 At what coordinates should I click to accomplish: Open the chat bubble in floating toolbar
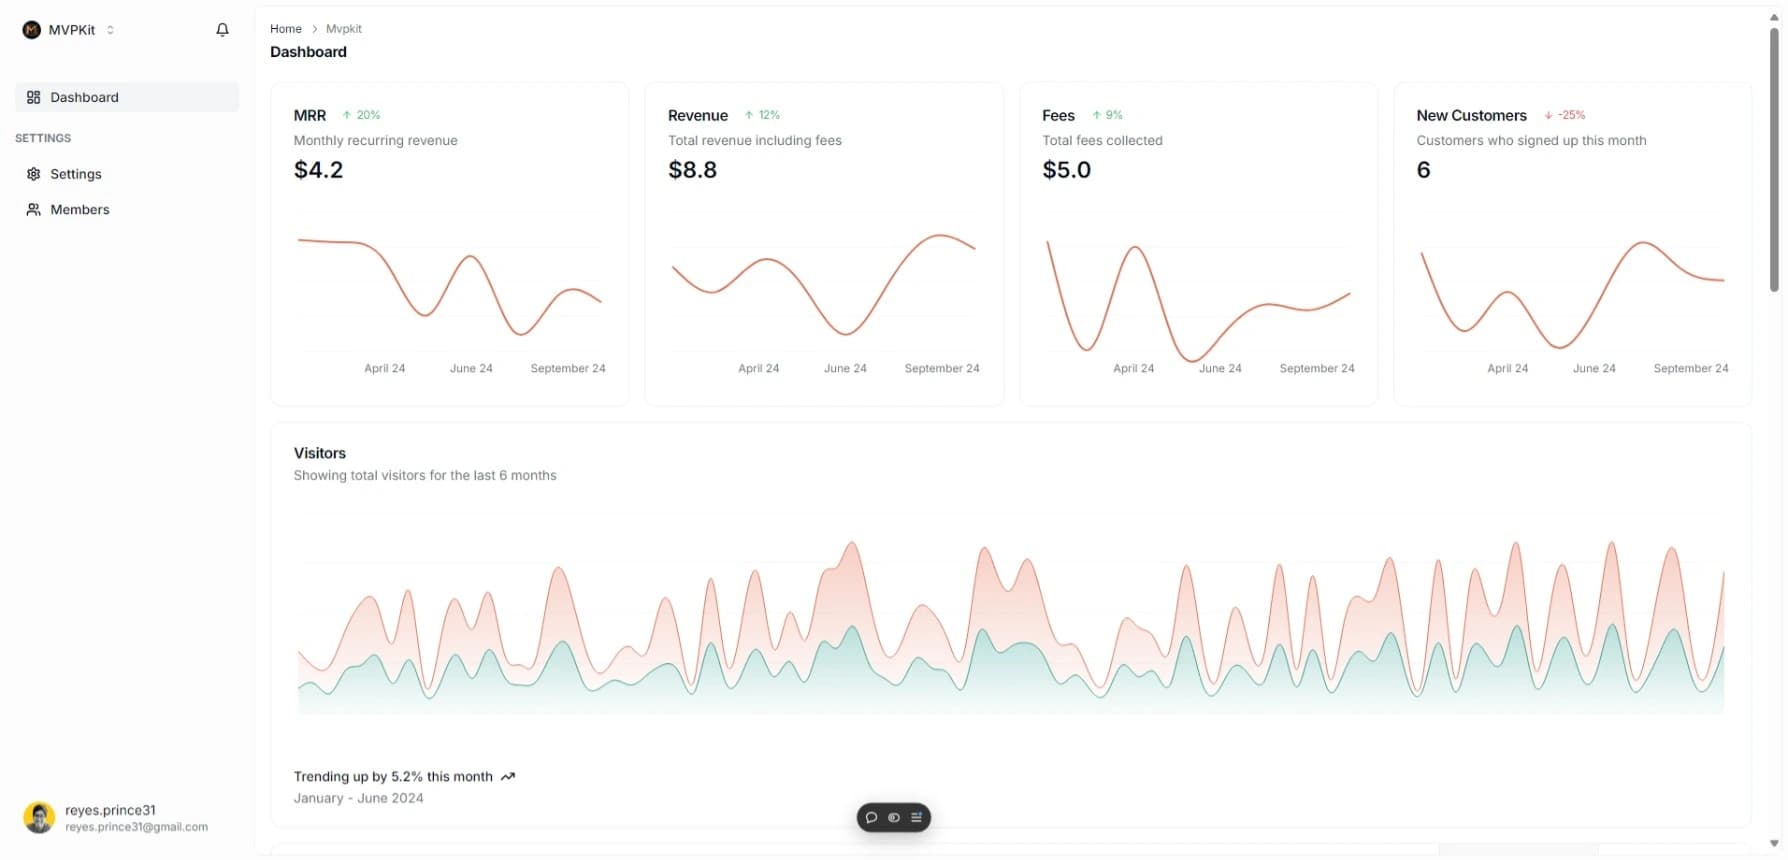tap(871, 818)
